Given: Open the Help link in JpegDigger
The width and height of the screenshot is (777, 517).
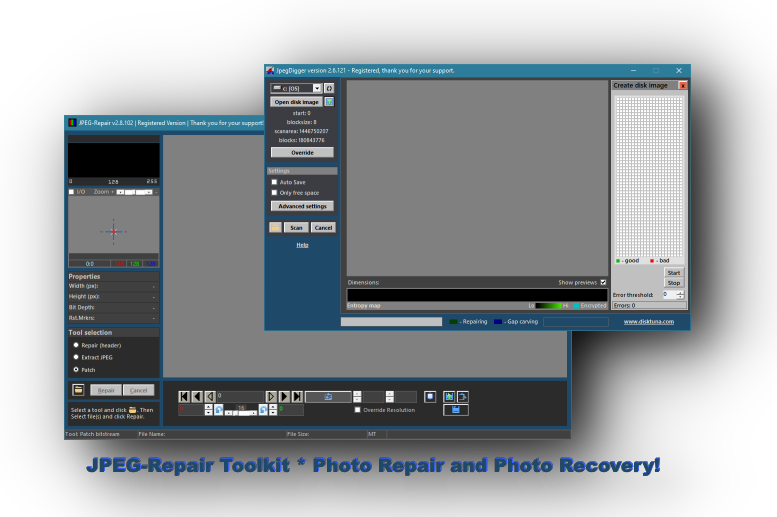Looking at the screenshot, I should (x=302, y=245).
